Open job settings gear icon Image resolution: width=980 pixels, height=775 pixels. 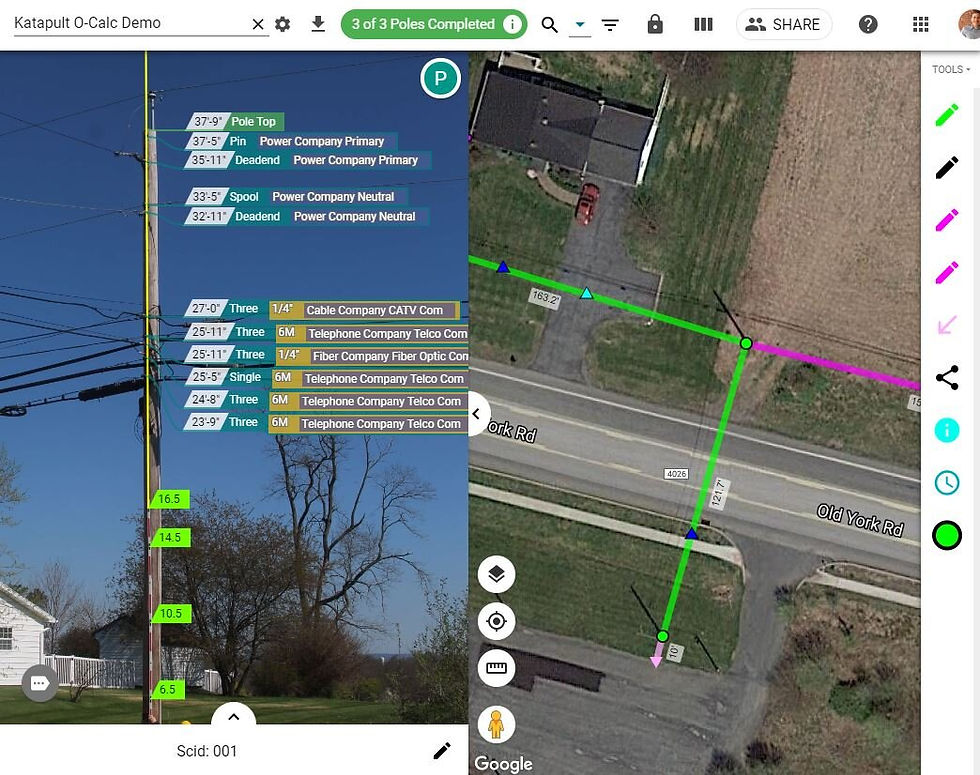(x=282, y=24)
